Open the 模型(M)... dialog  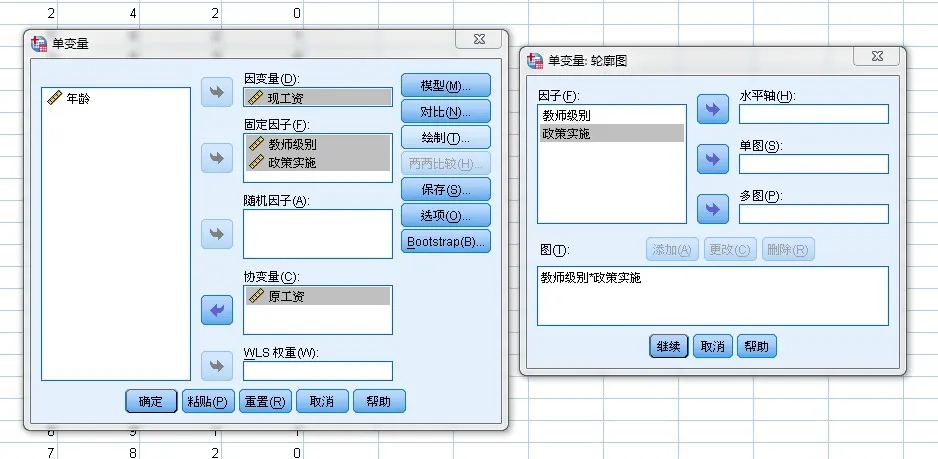tap(446, 85)
